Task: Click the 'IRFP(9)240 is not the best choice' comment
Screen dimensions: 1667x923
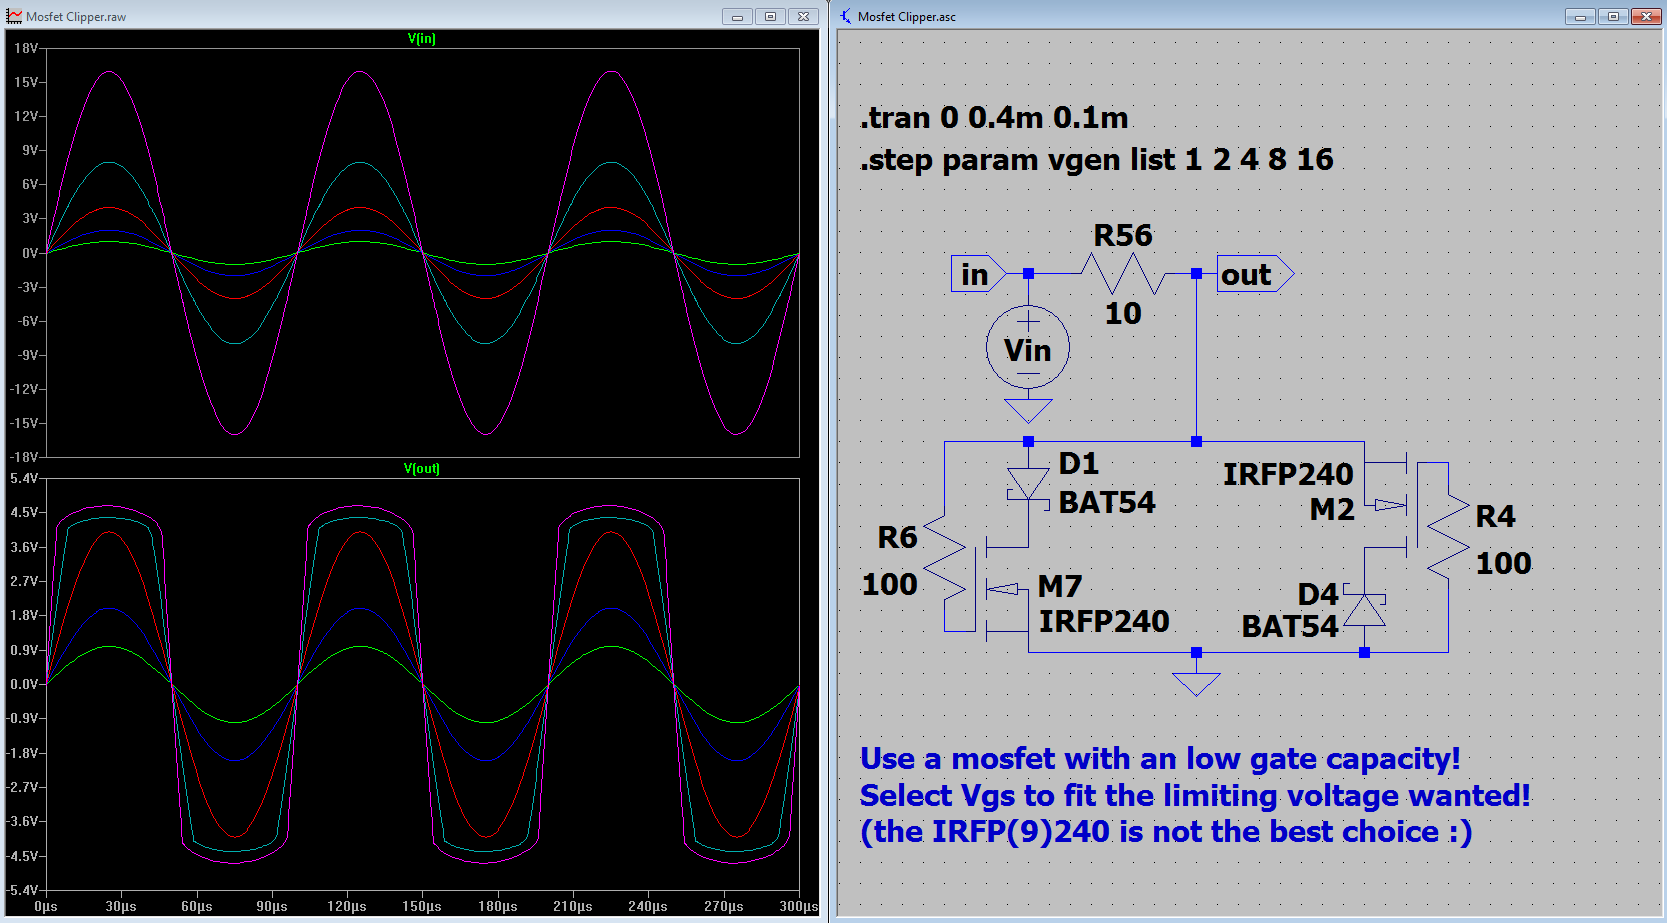Action: click(1166, 832)
